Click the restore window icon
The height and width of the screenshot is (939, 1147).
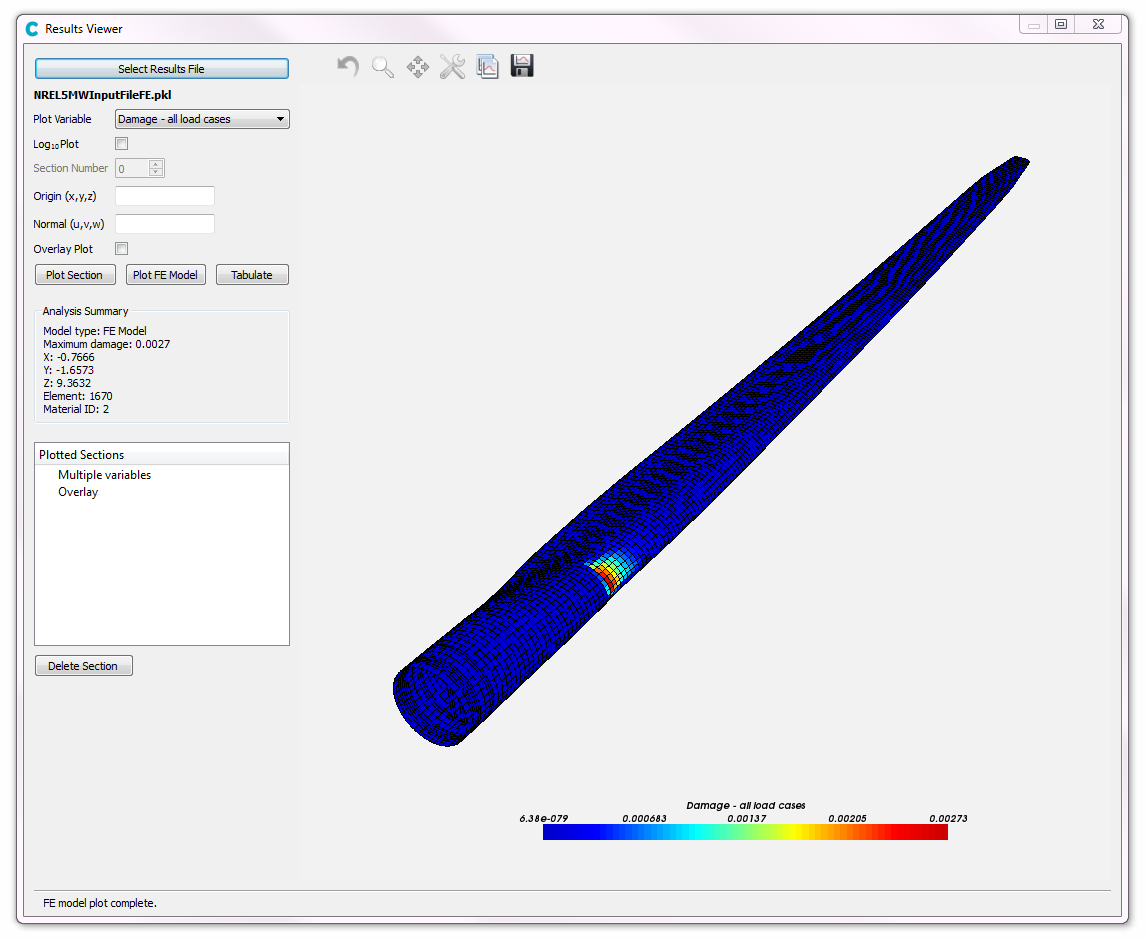point(1061,25)
